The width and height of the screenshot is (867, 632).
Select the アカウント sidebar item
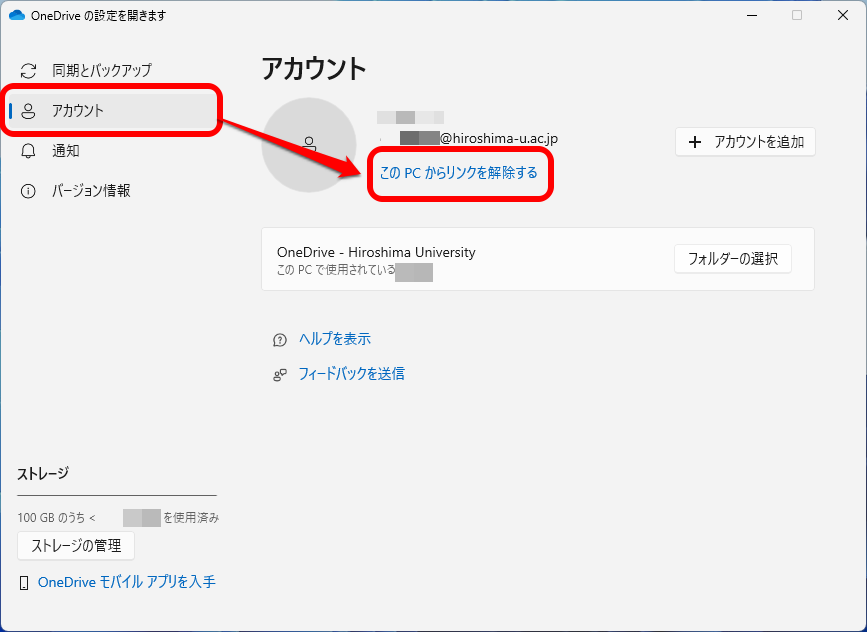tap(112, 111)
